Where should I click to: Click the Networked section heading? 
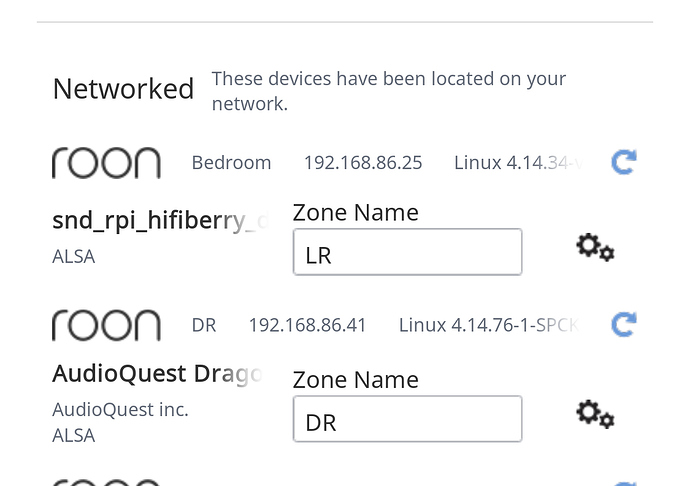click(x=123, y=89)
